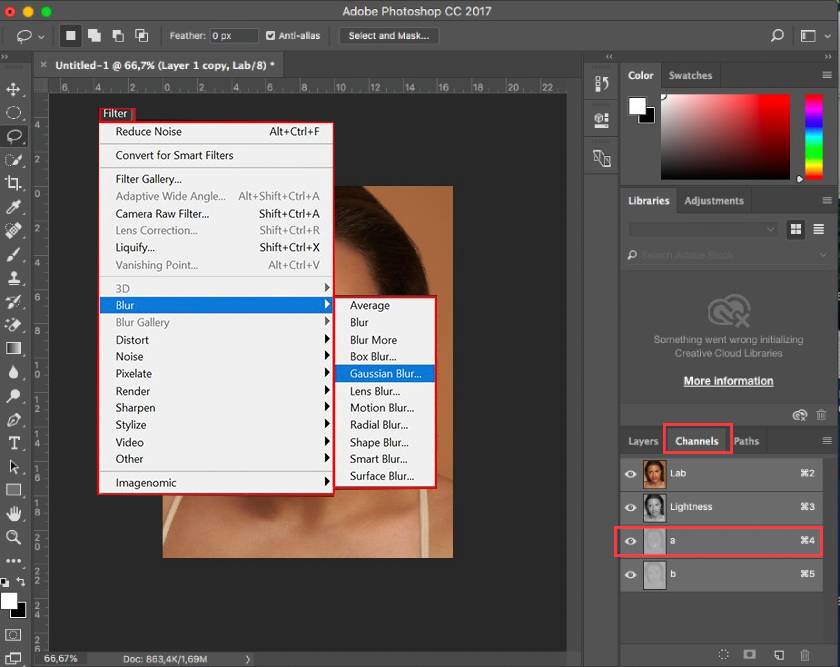Select the Hand tool
The width and height of the screenshot is (840, 667).
click(x=14, y=513)
